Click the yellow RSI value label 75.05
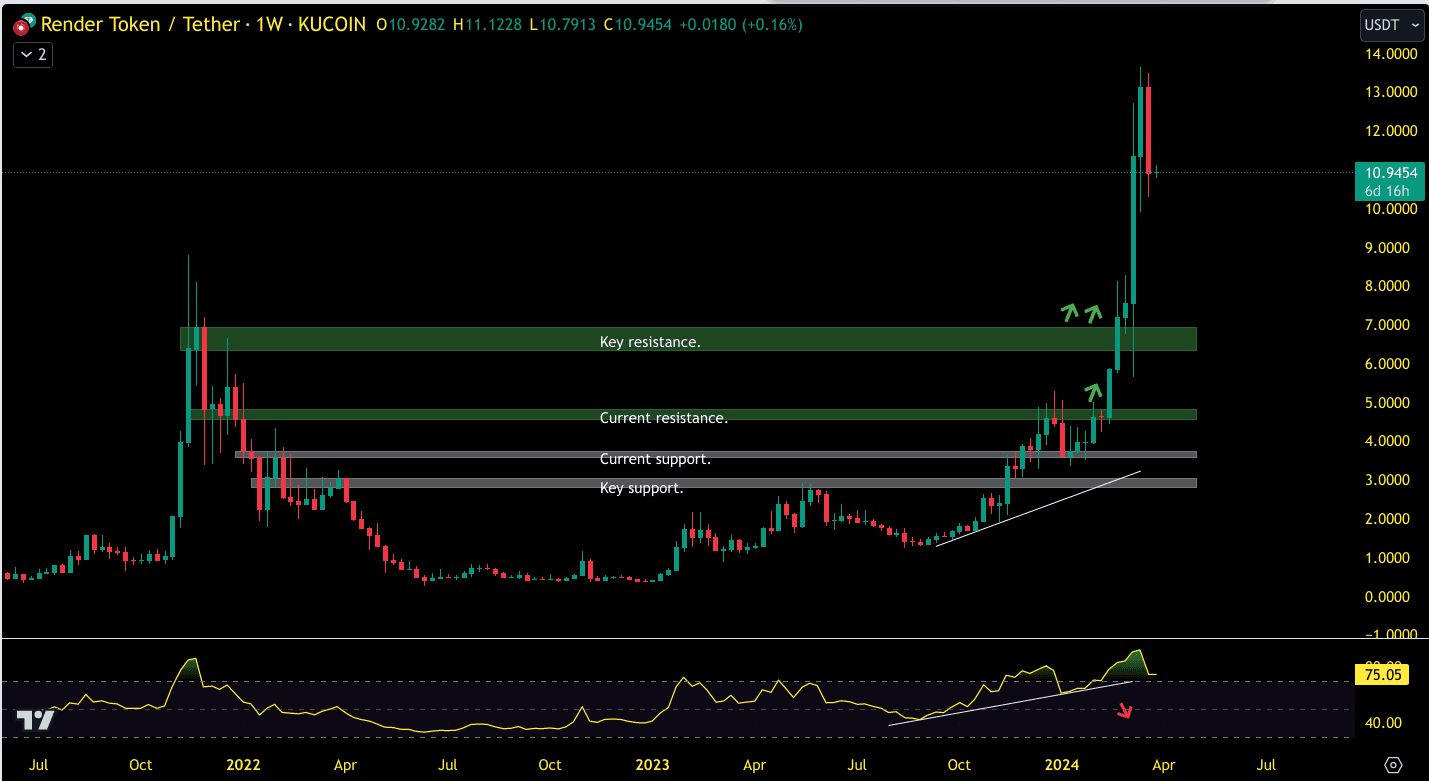Image resolution: width=1429 pixels, height=781 pixels. click(x=1381, y=675)
